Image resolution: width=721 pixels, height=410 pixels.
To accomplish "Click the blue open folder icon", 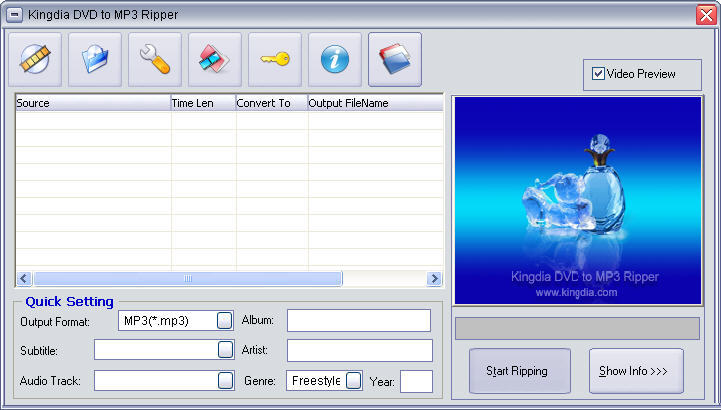I will pyautogui.click(x=95, y=59).
